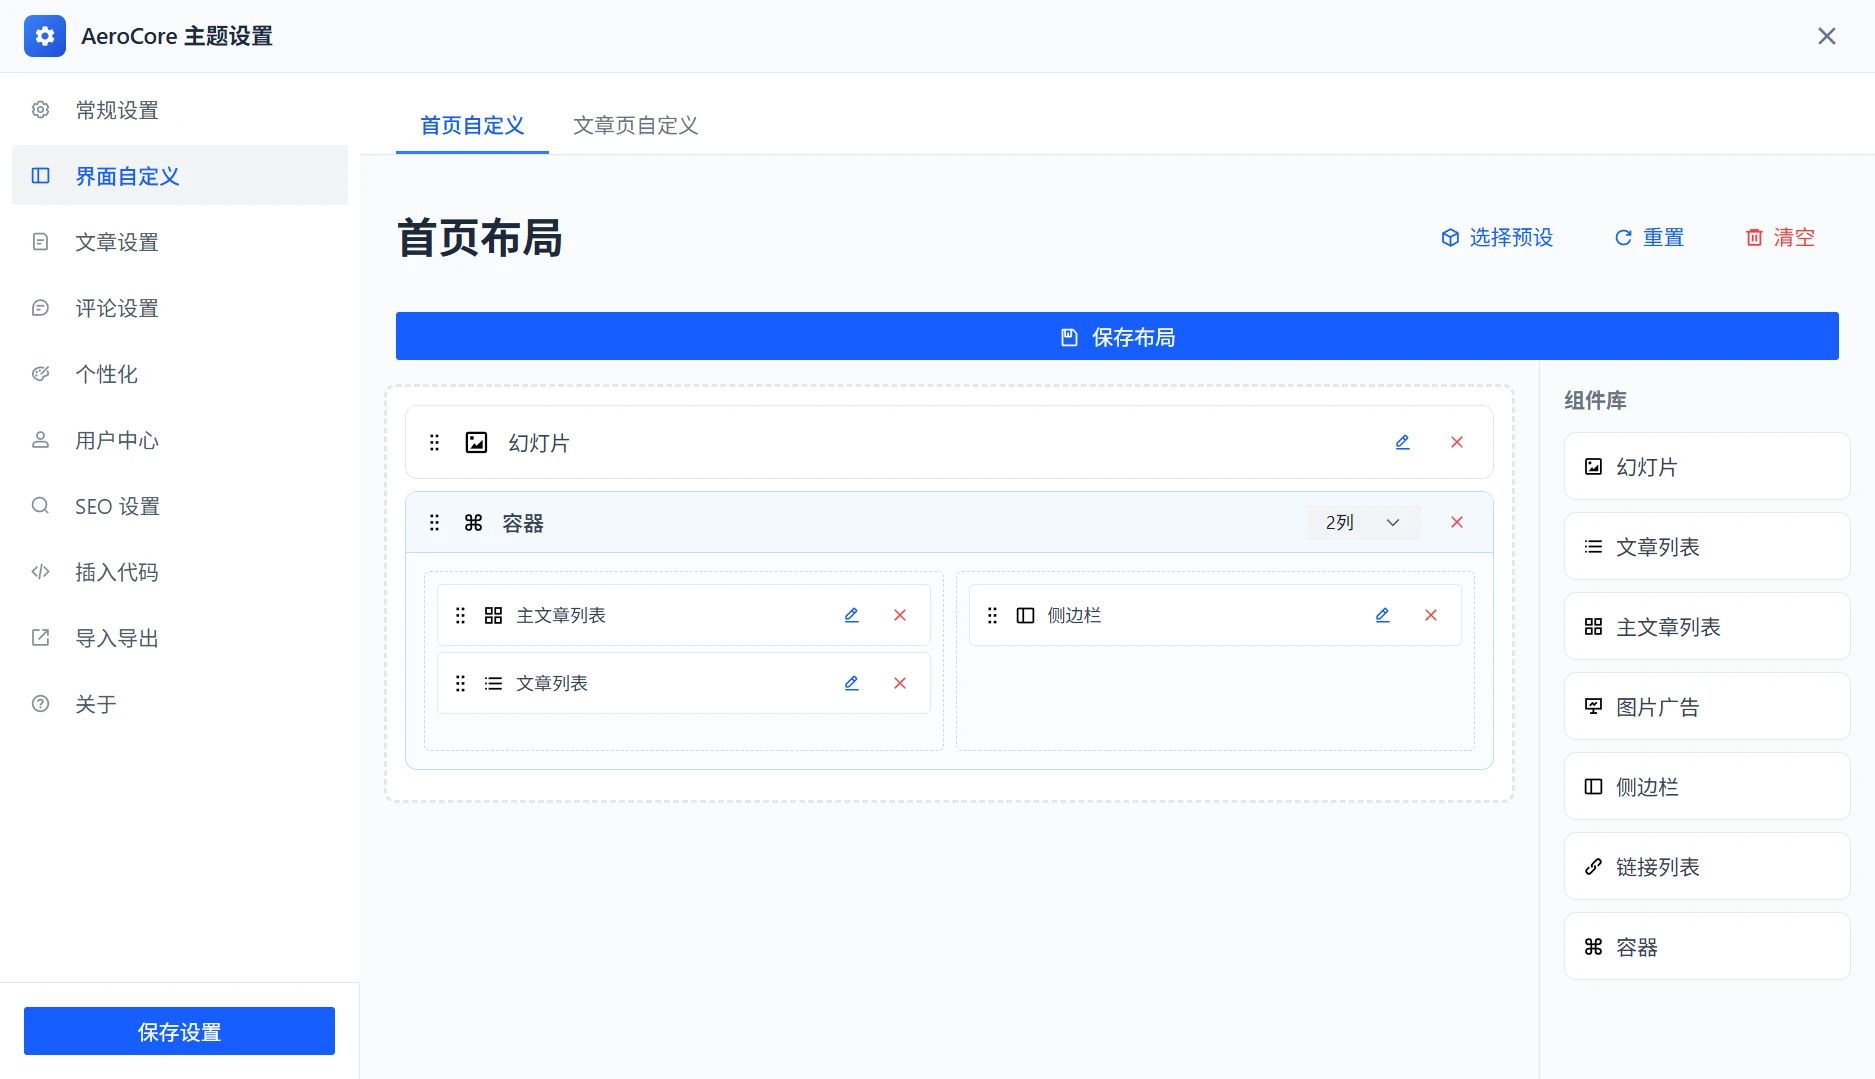The image size is (1875, 1079).
Task: Click the 文章列表 pencil edit icon
Action: coord(851,683)
